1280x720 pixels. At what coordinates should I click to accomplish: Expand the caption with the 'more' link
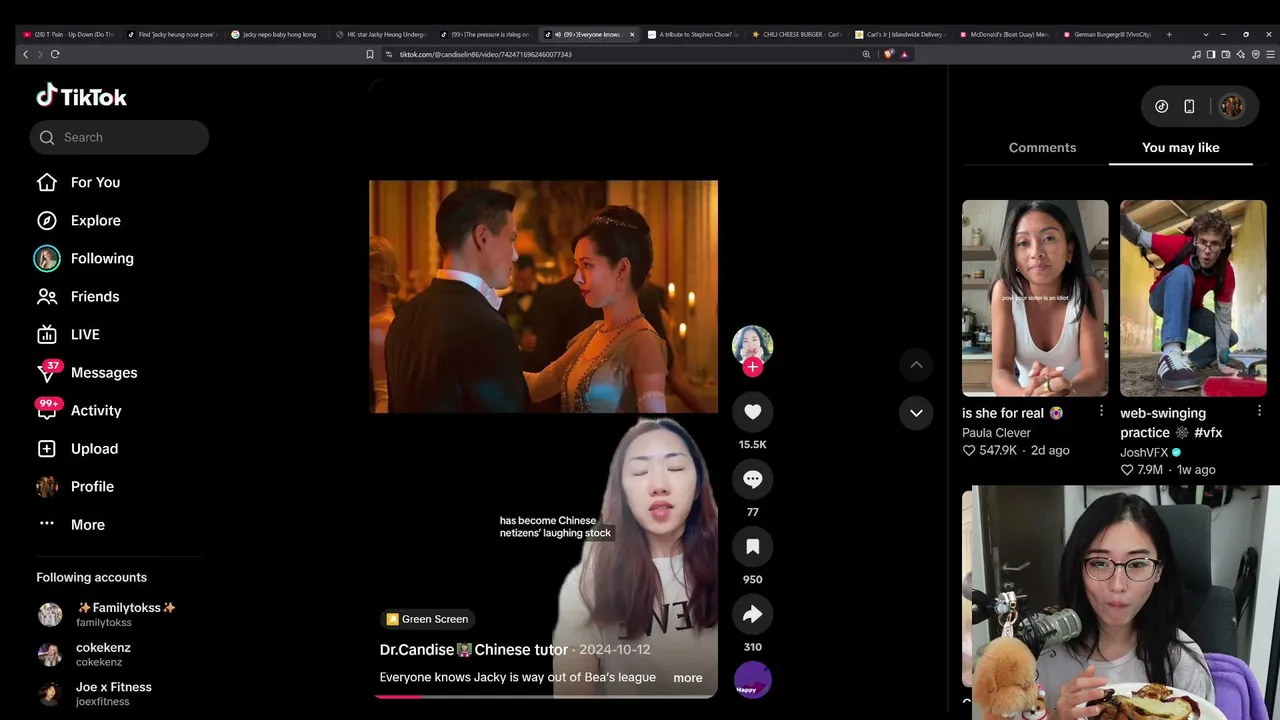click(x=688, y=678)
